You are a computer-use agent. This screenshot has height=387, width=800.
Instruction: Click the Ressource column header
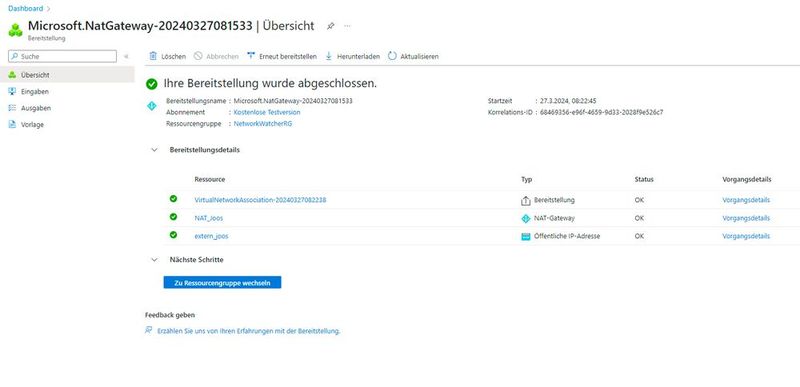pyautogui.click(x=209, y=179)
